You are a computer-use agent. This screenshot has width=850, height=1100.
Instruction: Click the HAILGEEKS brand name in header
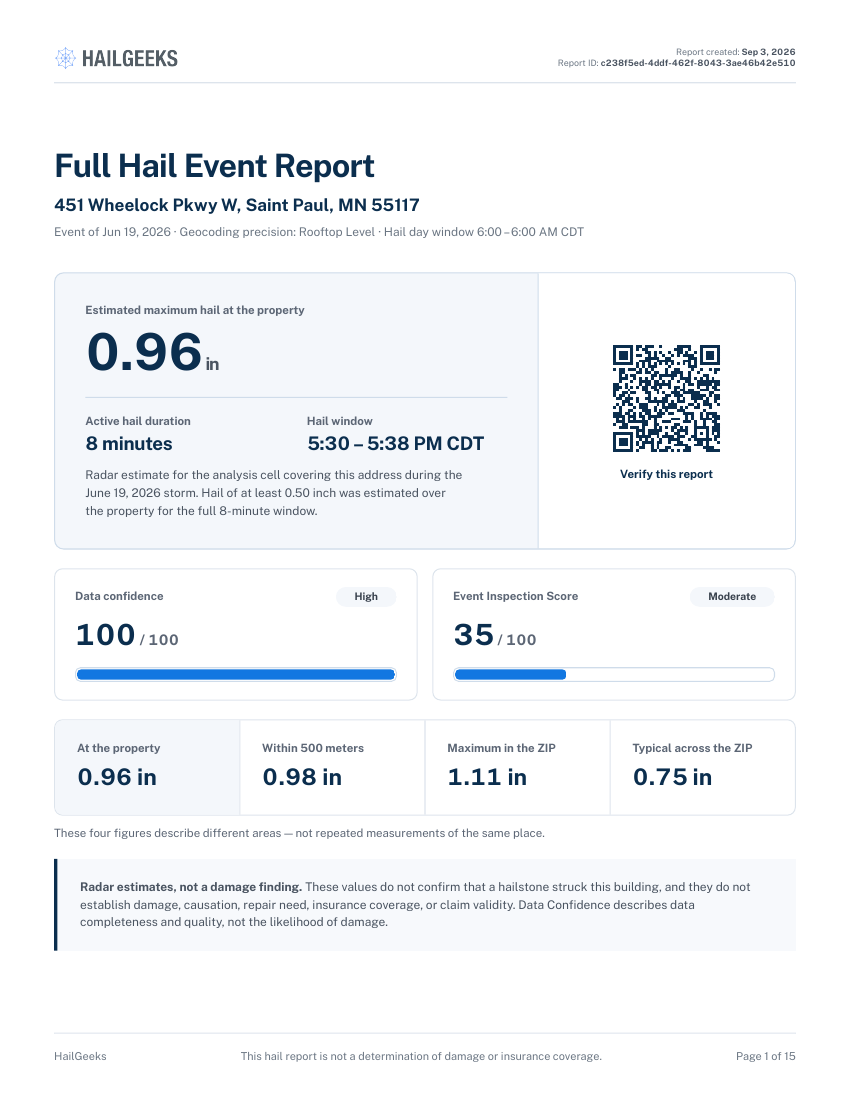click(x=130, y=59)
